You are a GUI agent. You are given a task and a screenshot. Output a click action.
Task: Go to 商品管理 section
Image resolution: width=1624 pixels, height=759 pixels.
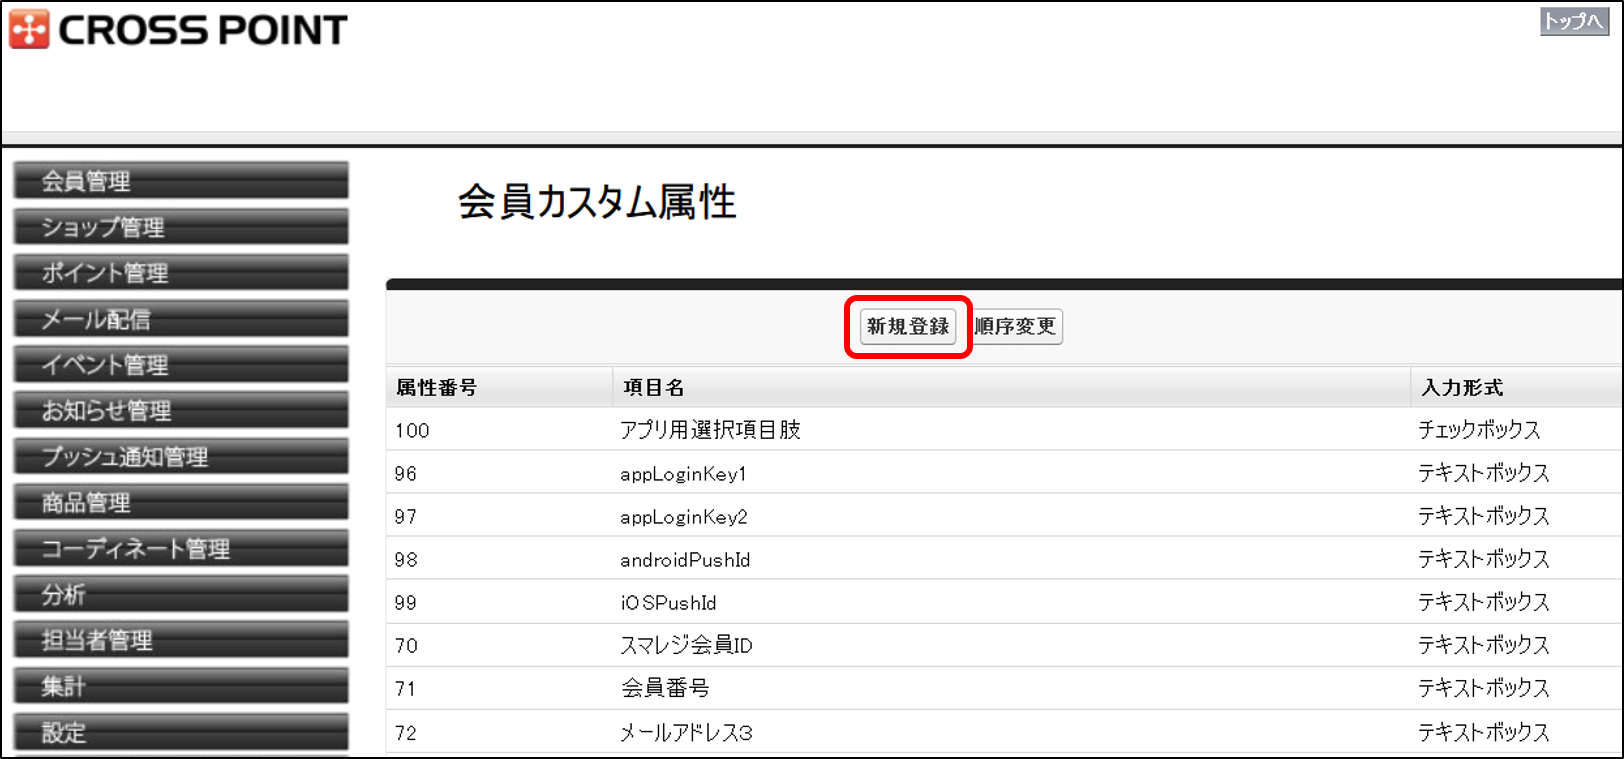(x=181, y=503)
